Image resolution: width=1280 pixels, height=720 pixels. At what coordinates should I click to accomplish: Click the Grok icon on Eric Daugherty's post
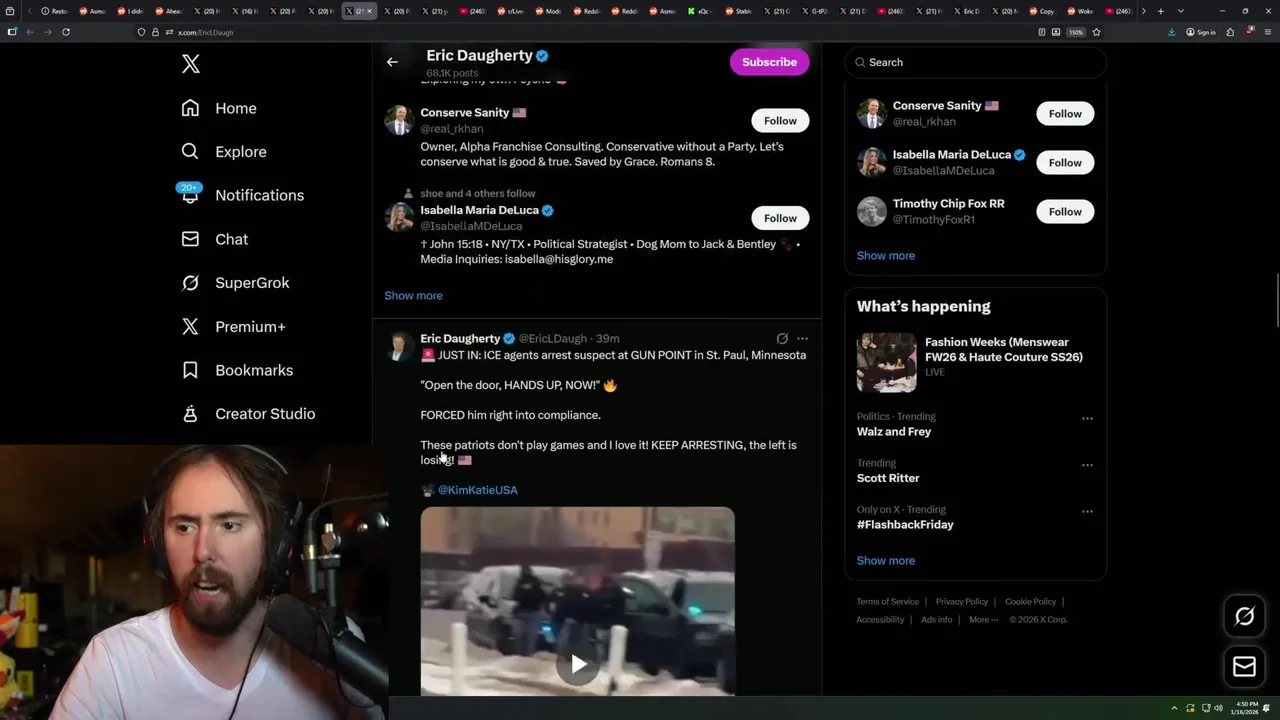pyautogui.click(x=782, y=339)
